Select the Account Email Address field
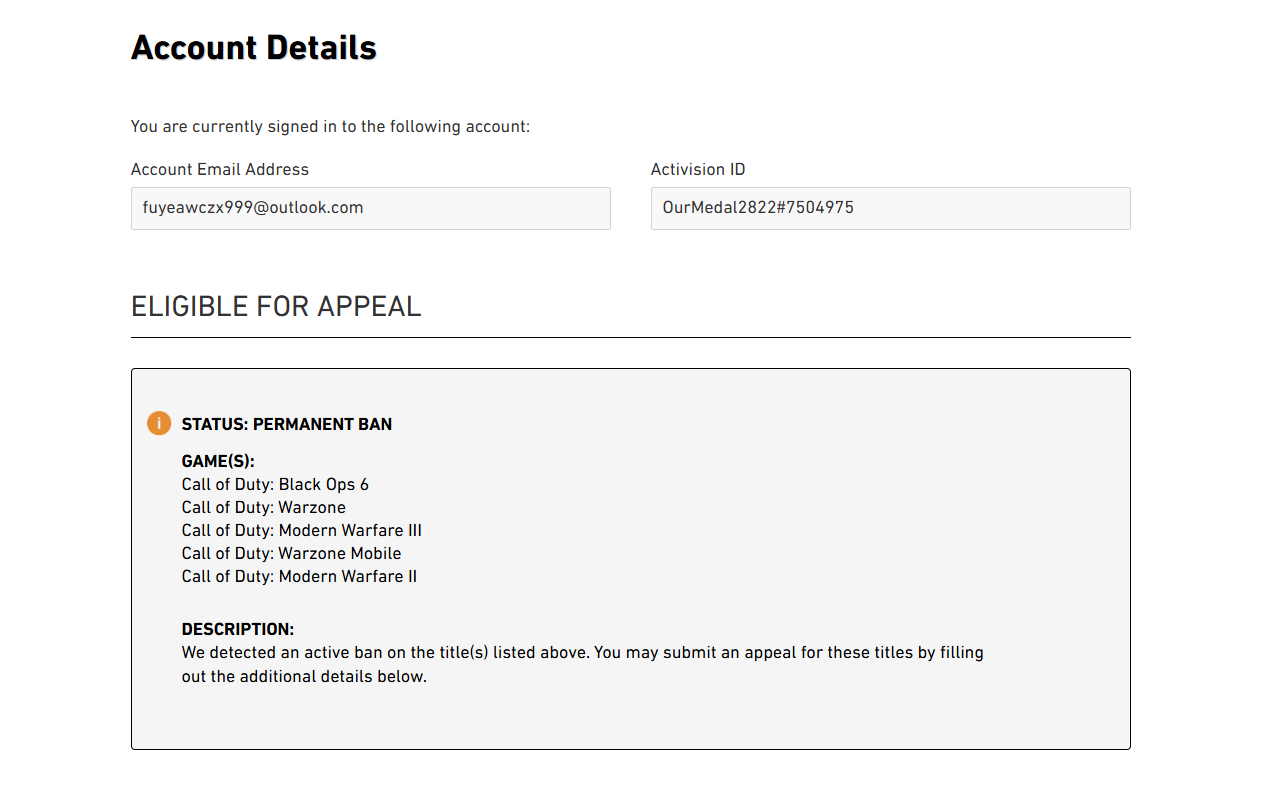Screen dimensions: 1287x798 (x=371, y=208)
